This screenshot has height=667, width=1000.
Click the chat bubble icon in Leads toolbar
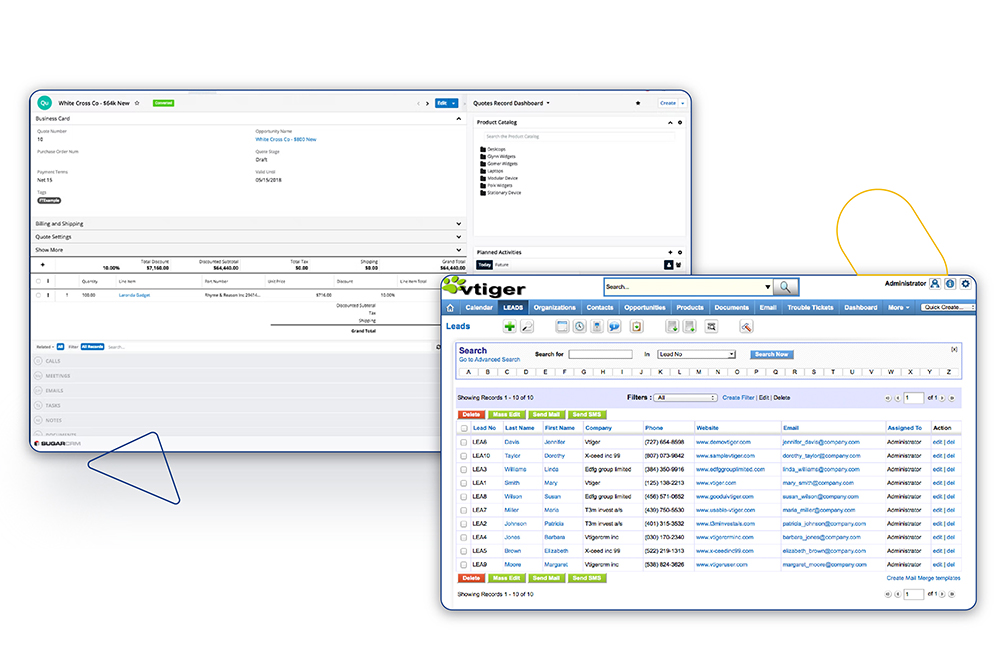click(x=614, y=326)
